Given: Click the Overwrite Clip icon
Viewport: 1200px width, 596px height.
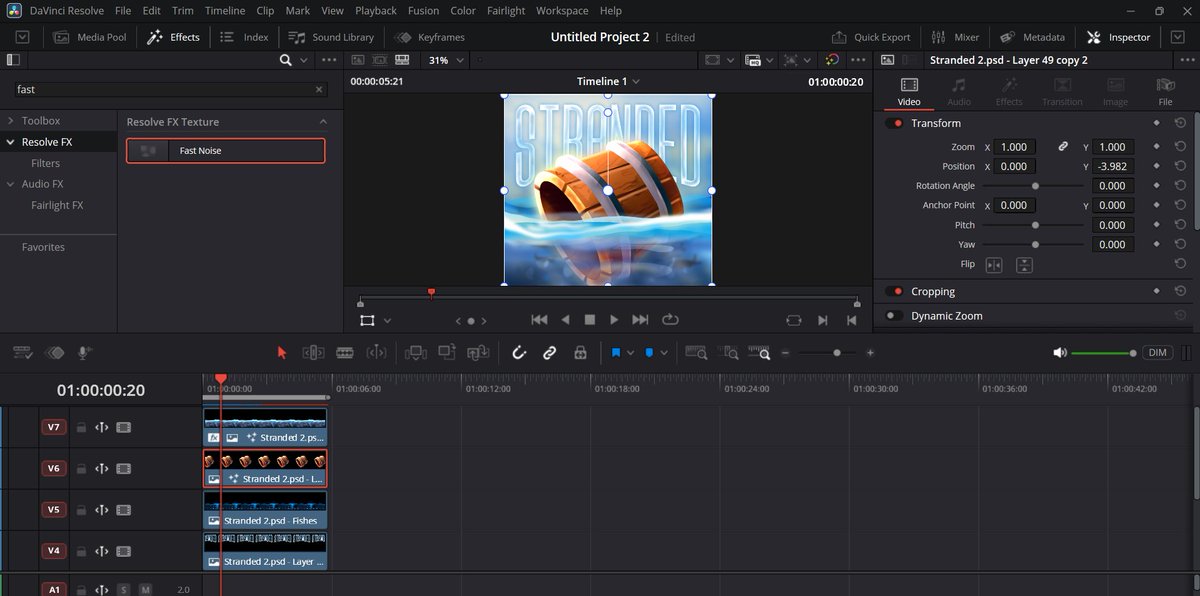Looking at the screenshot, I should pyautogui.click(x=447, y=352).
